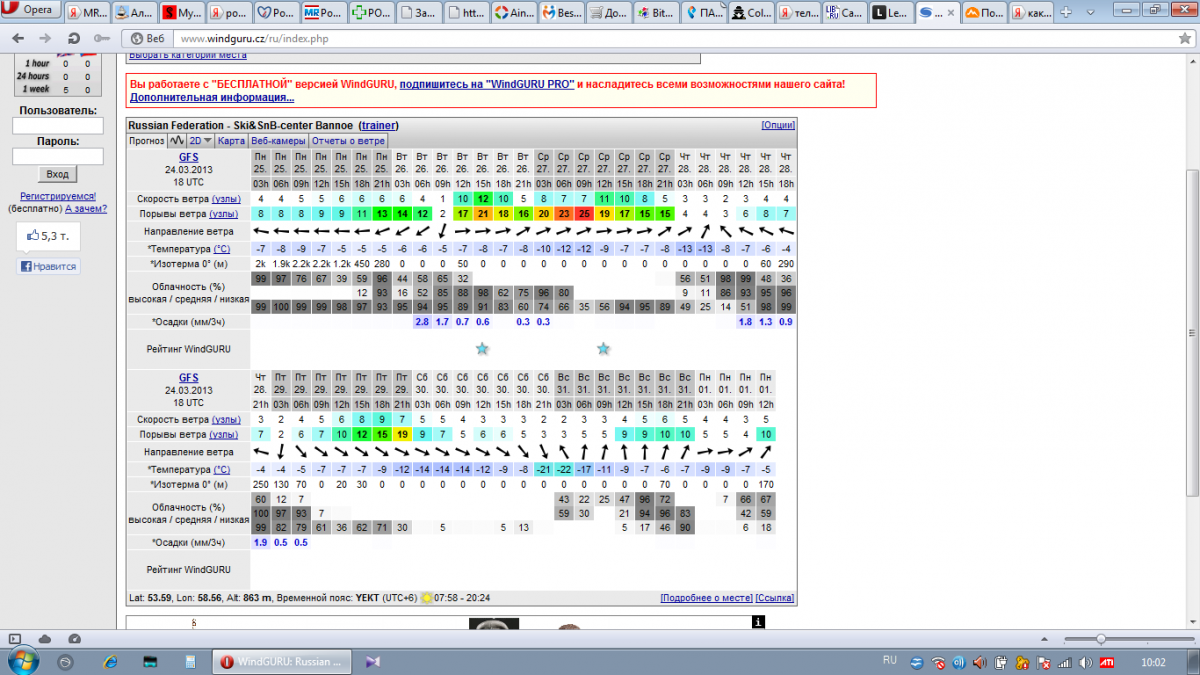Image resolution: width=1200 pixels, height=675 pixels.
Task: Select the Прогноз forecast tab
Action: (147, 141)
